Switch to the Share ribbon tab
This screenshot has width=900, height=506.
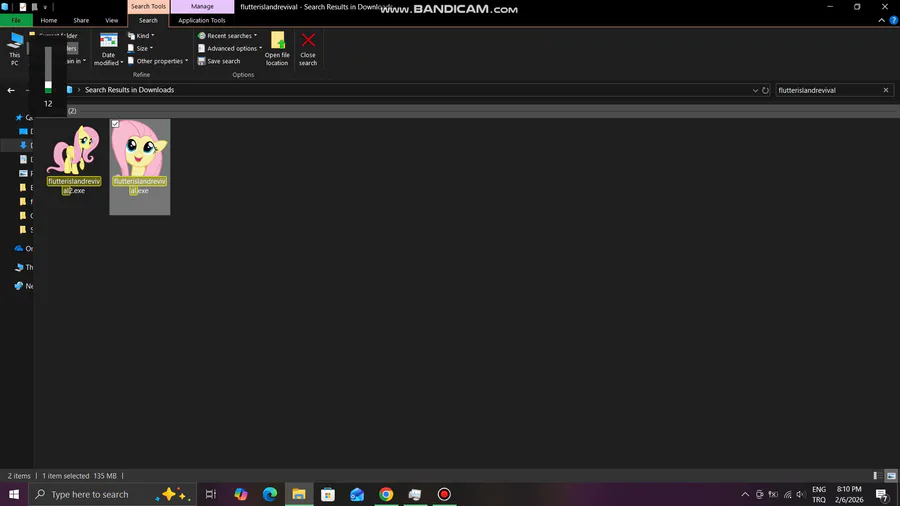click(x=81, y=20)
